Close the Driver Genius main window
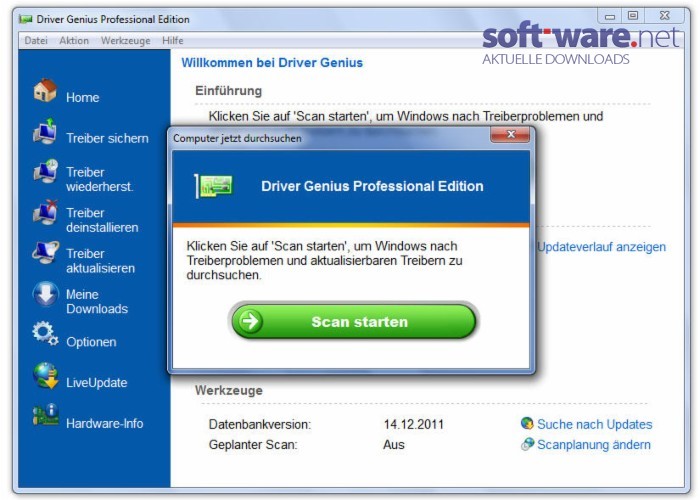 pyautogui.click(x=664, y=16)
